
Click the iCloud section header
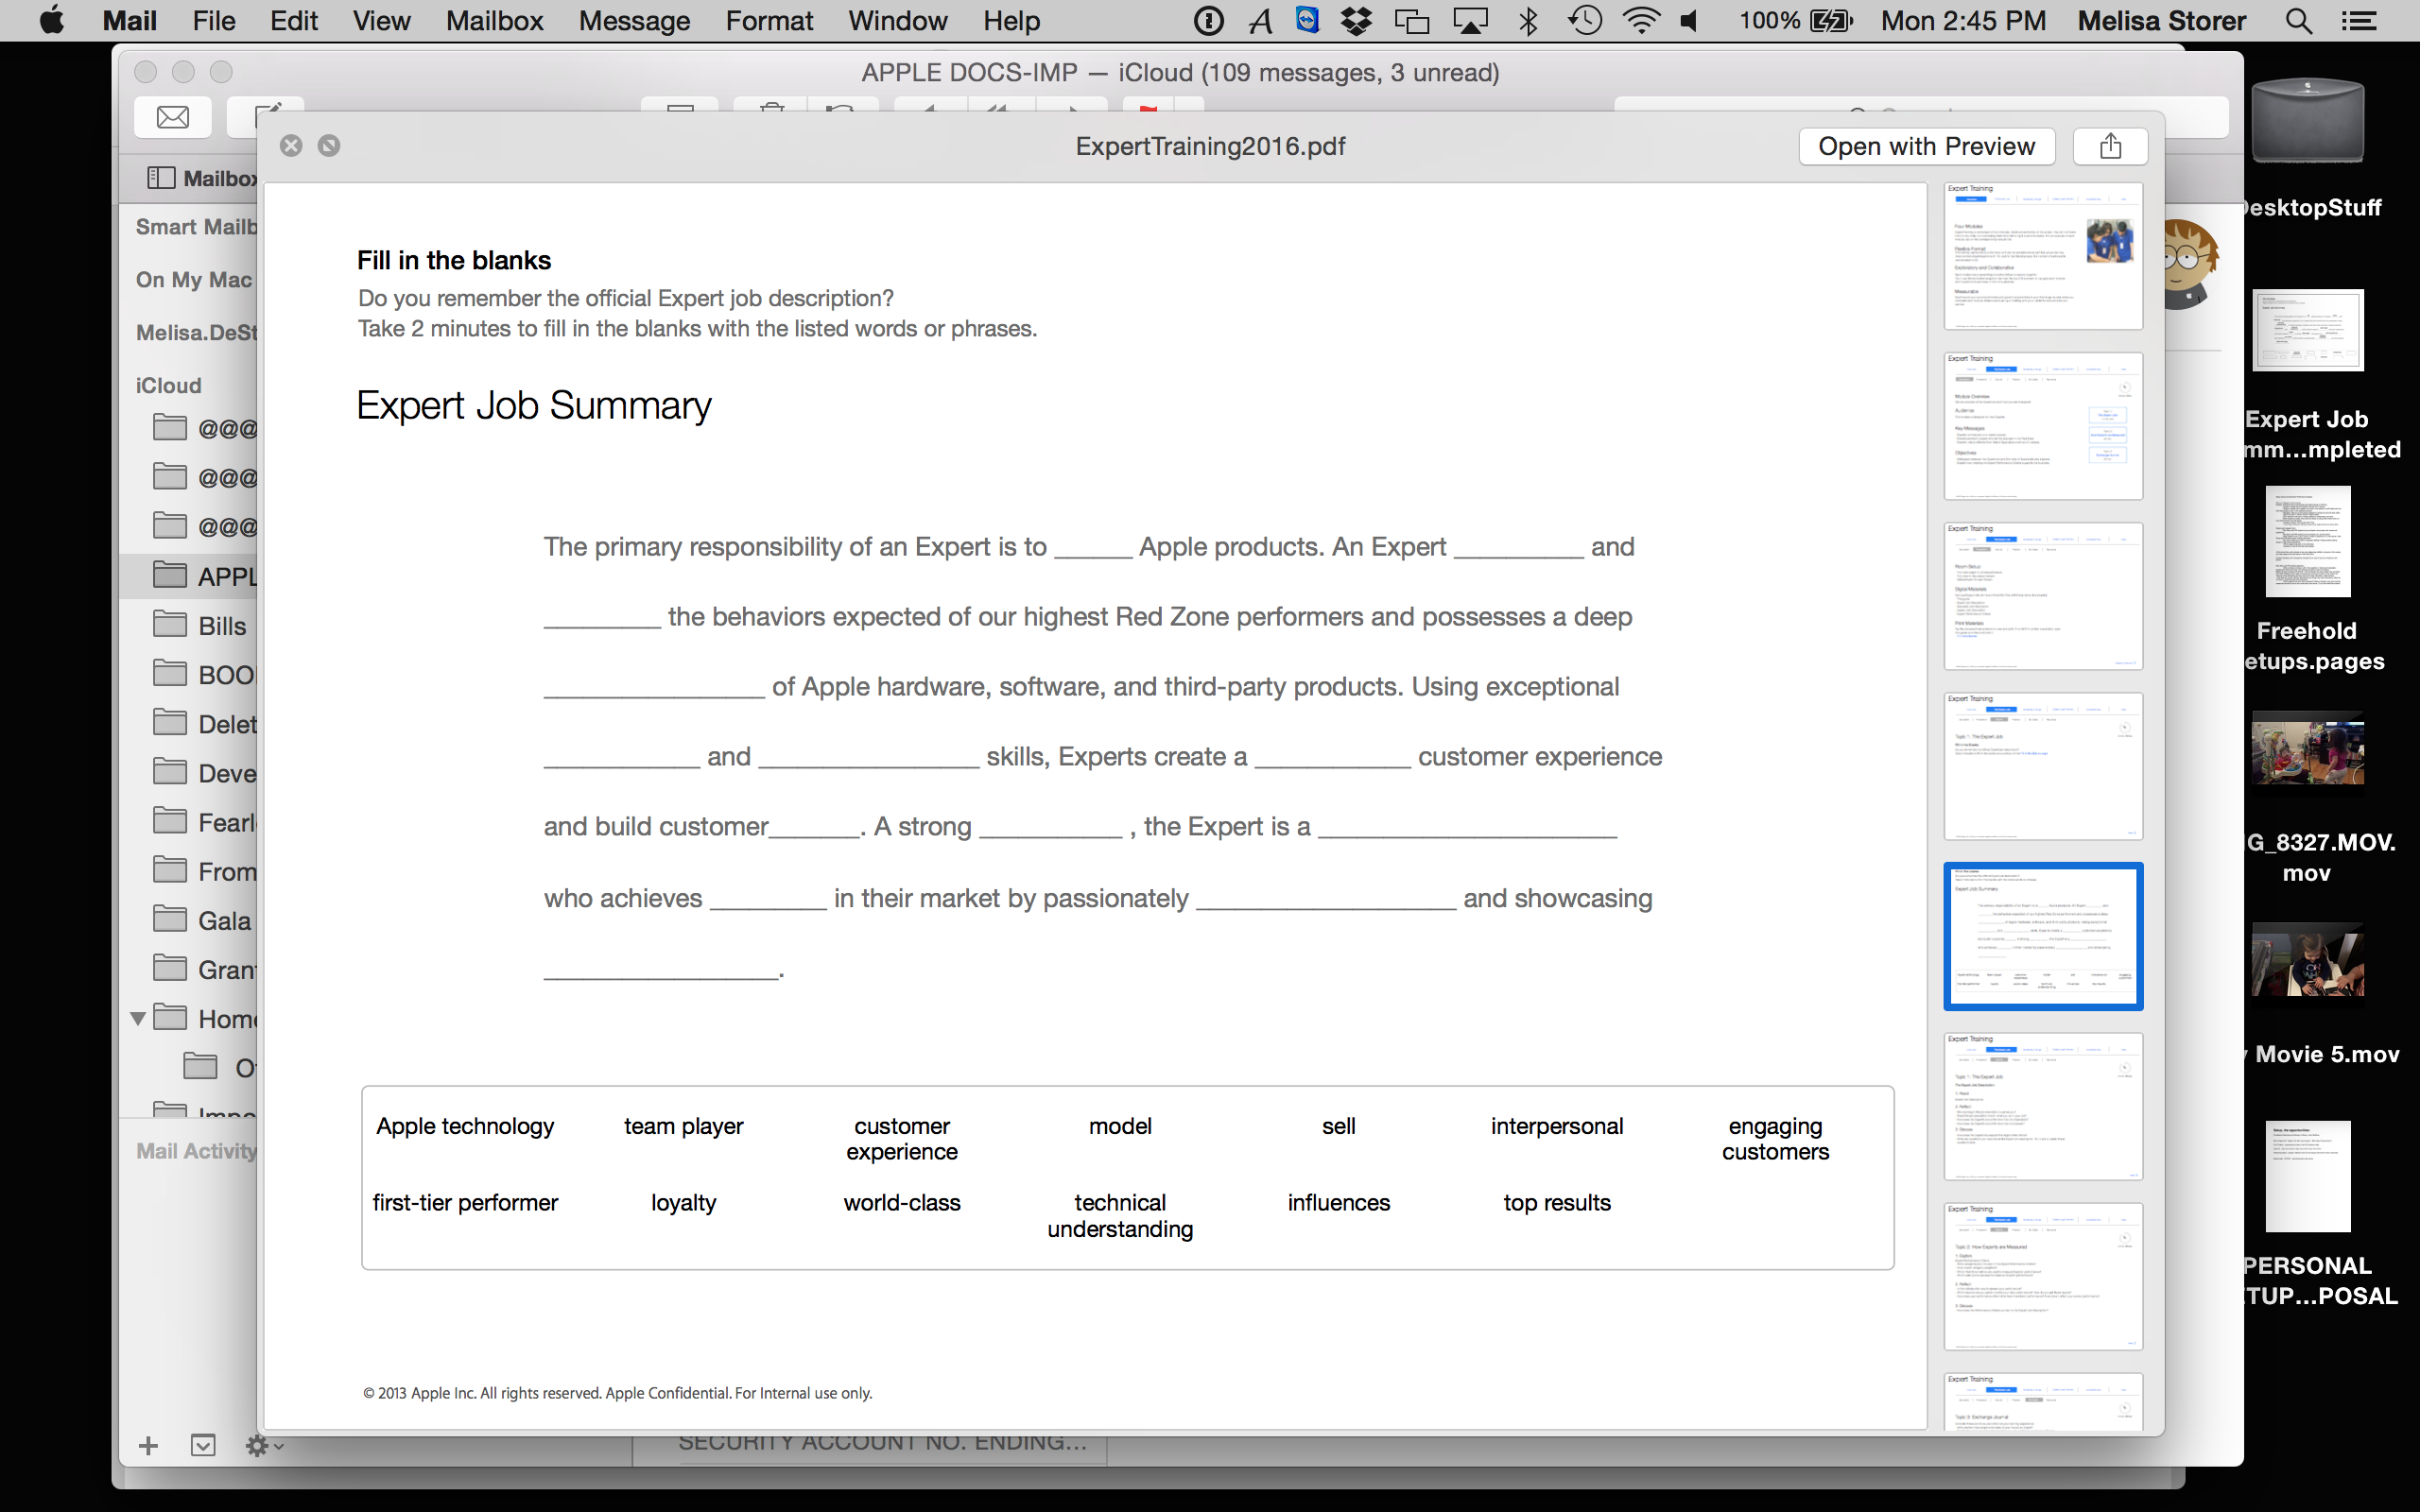(168, 385)
